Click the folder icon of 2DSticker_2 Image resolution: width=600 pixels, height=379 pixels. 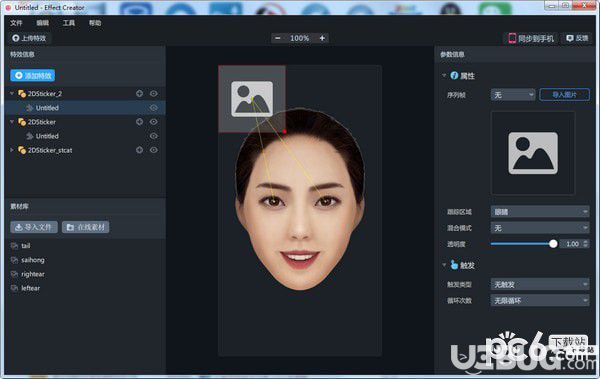[x=22, y=94]
